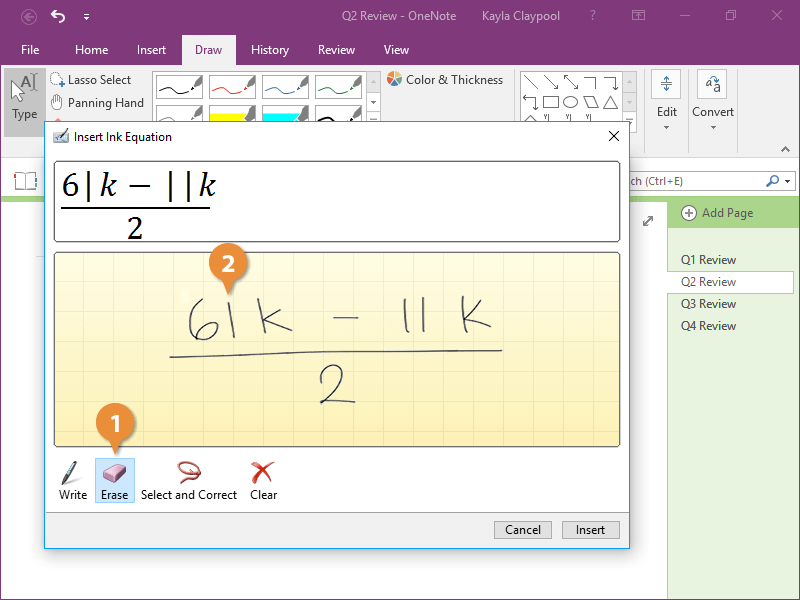Open the Insert ribbon tab
Screen dimensions: 800x600
152,50
